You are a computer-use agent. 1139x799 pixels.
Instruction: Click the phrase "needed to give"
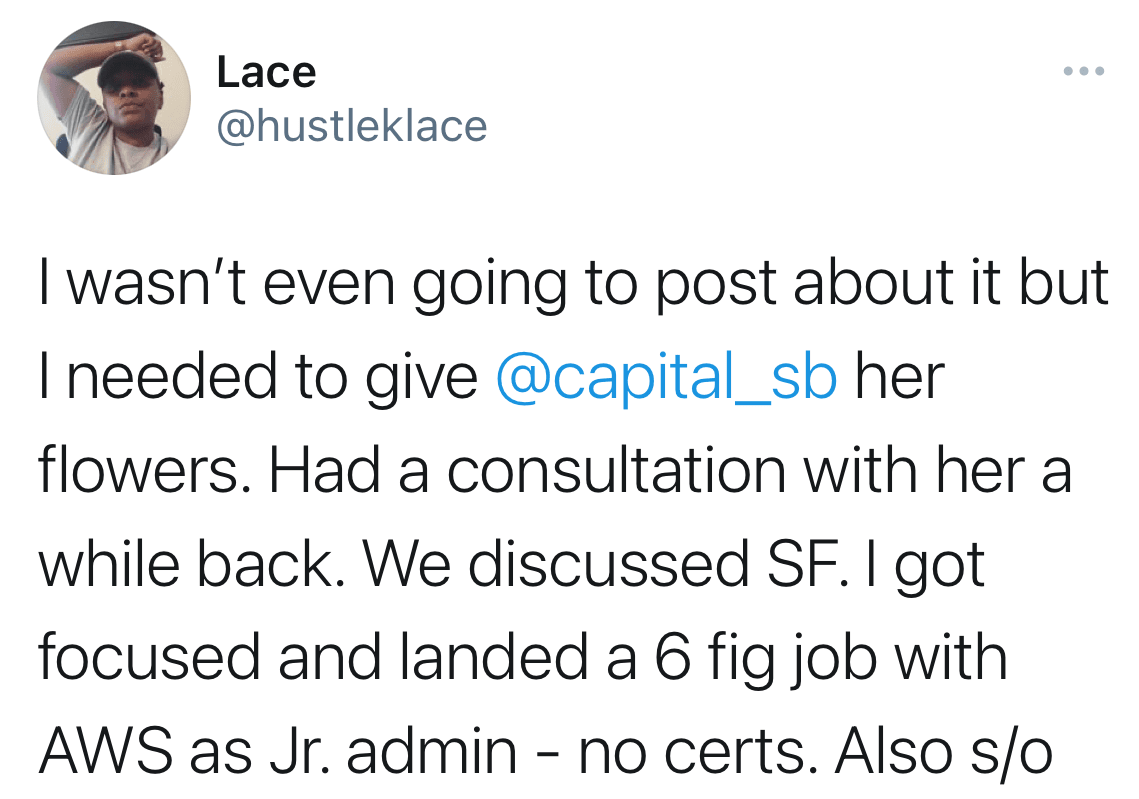(x=272, y=377)
